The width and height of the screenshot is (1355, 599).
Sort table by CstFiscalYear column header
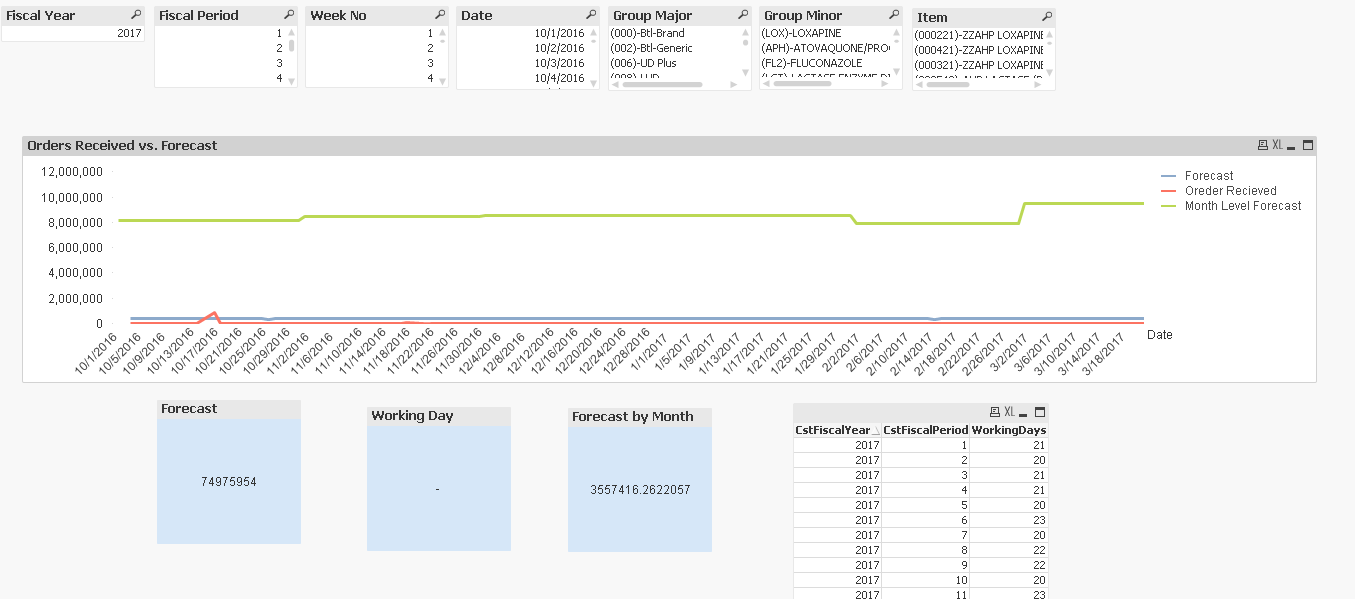836,430
